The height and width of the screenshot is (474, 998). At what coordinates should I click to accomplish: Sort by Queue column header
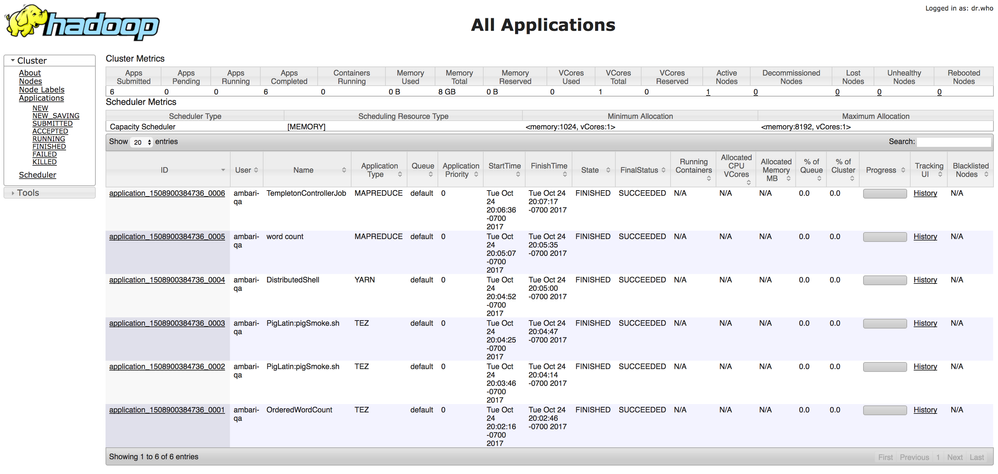point(423,167)
